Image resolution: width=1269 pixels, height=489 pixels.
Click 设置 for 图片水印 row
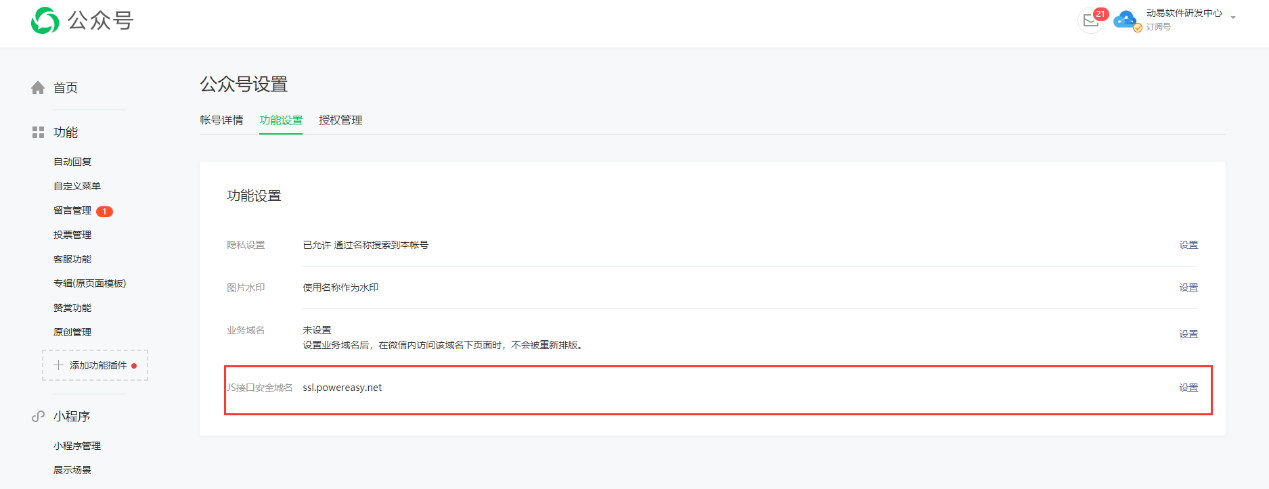tap(1188, 287)
